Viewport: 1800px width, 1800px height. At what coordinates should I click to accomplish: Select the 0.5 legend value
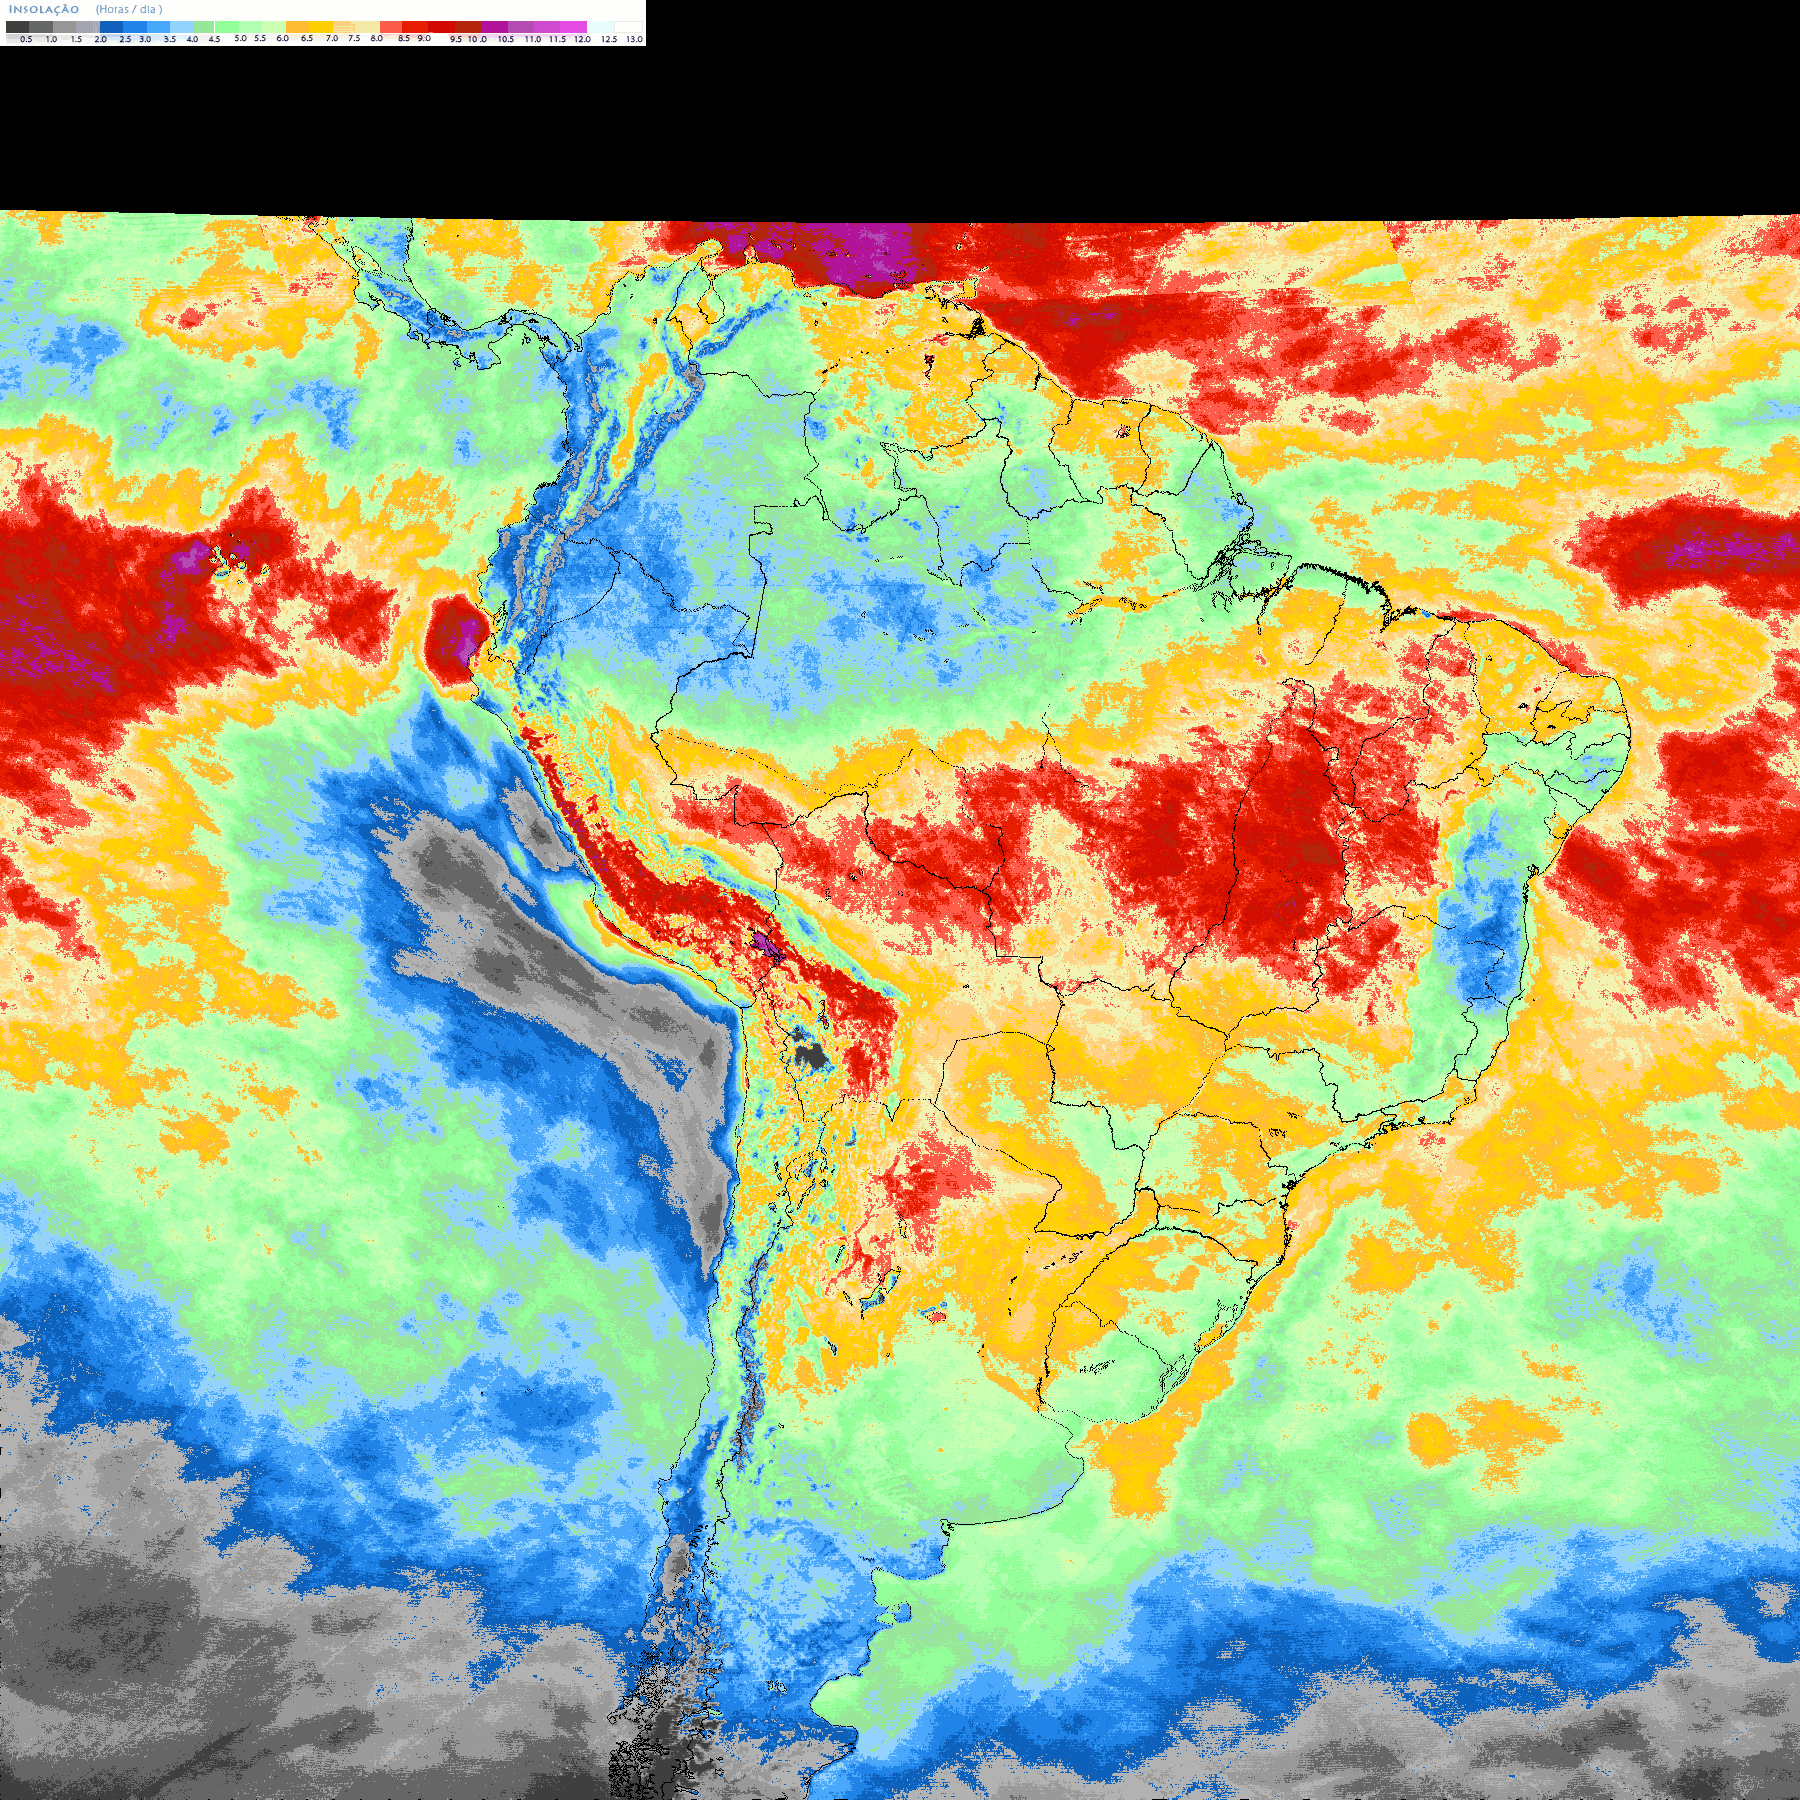pos(26,39)
